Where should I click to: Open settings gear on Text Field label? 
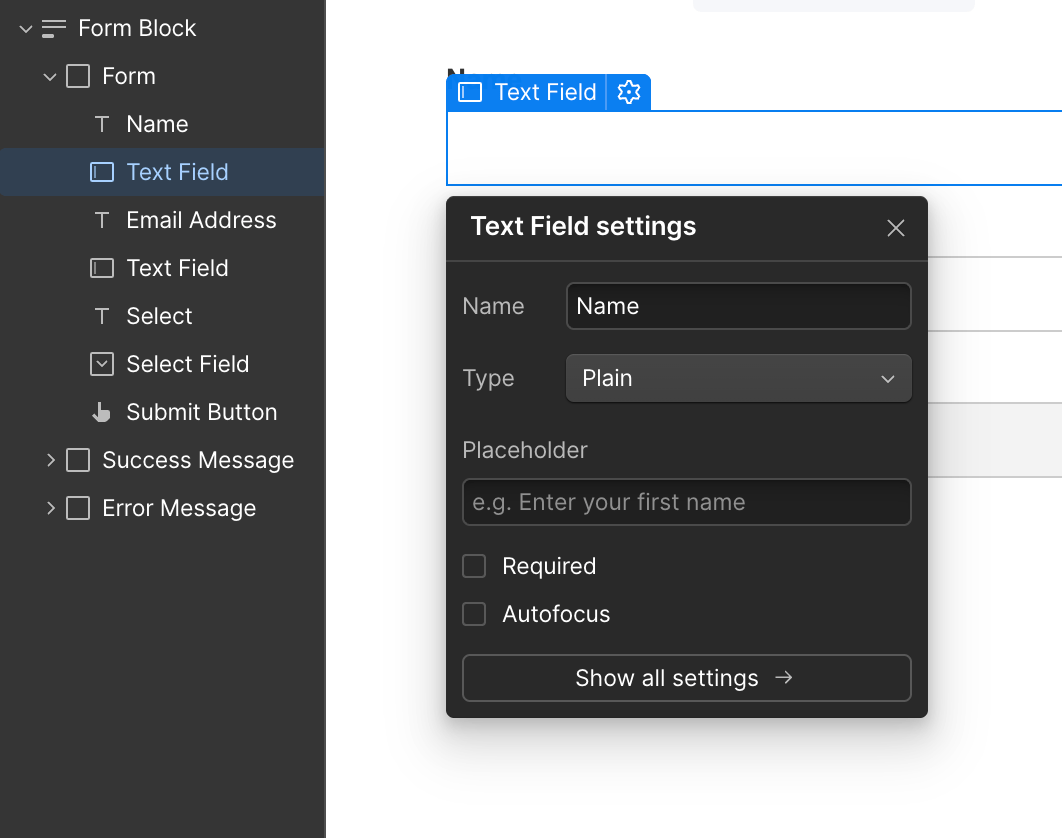(x=629, y=92)
